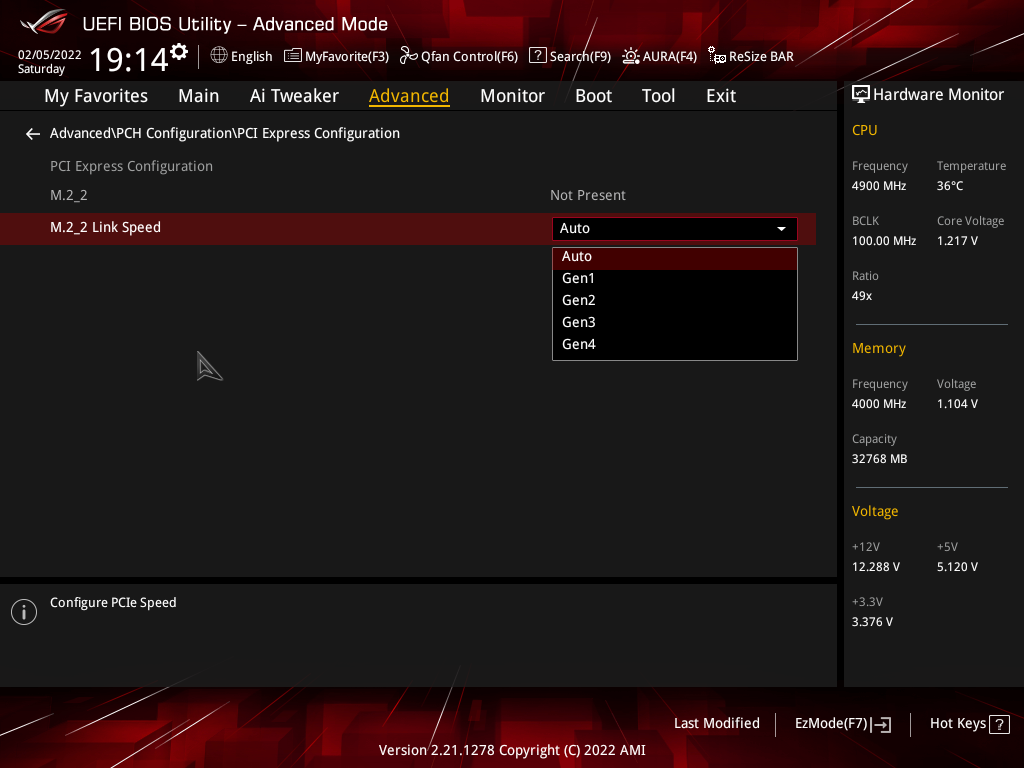Open the Ai Tweaker tab
1024x768 pixels.
(294, 96)
